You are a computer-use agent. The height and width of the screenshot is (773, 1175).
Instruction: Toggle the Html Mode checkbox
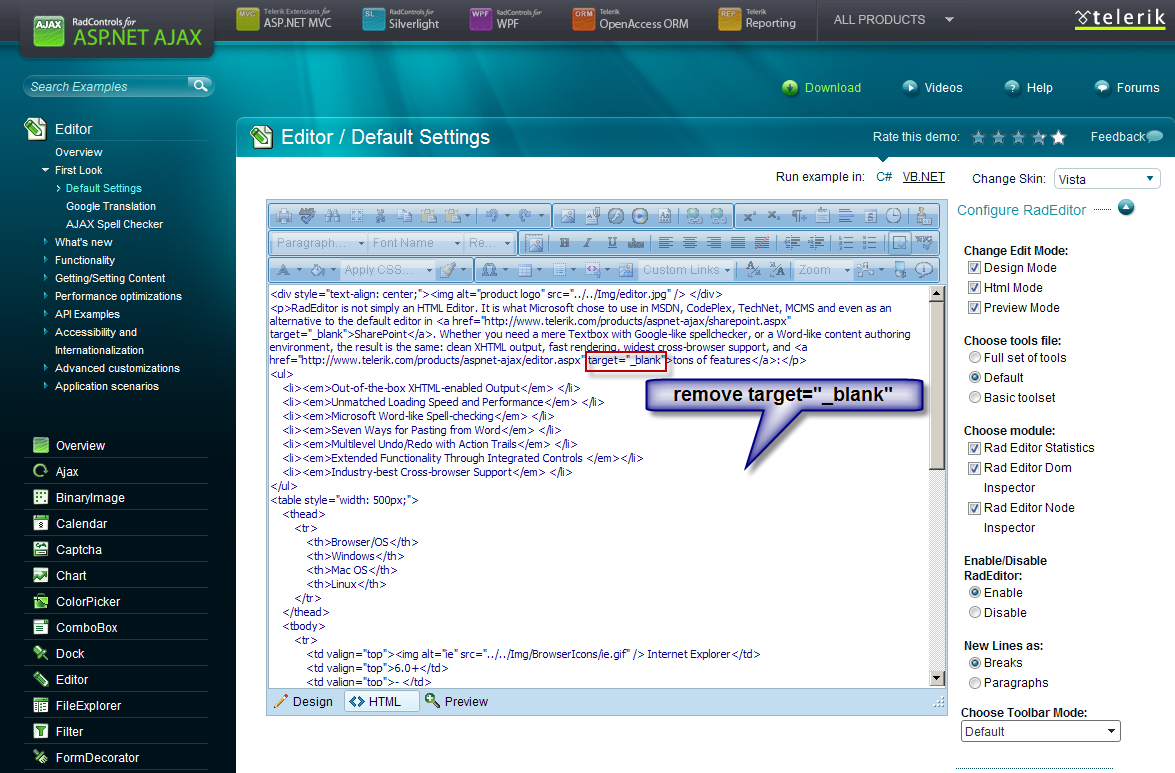point(974,288)
